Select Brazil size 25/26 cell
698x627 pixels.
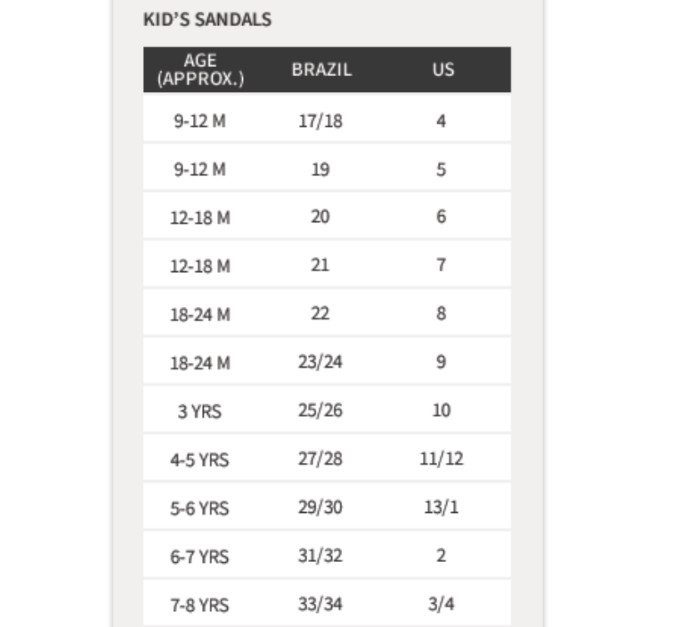point(321,410)
